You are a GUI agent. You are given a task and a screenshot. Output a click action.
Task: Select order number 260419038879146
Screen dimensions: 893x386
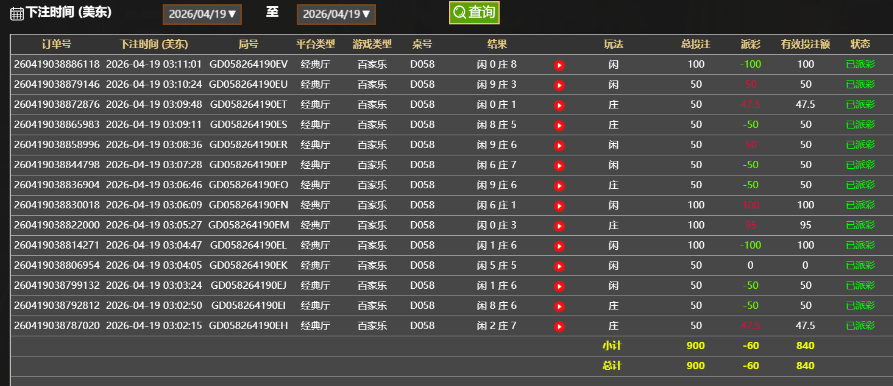coord(56,84)
